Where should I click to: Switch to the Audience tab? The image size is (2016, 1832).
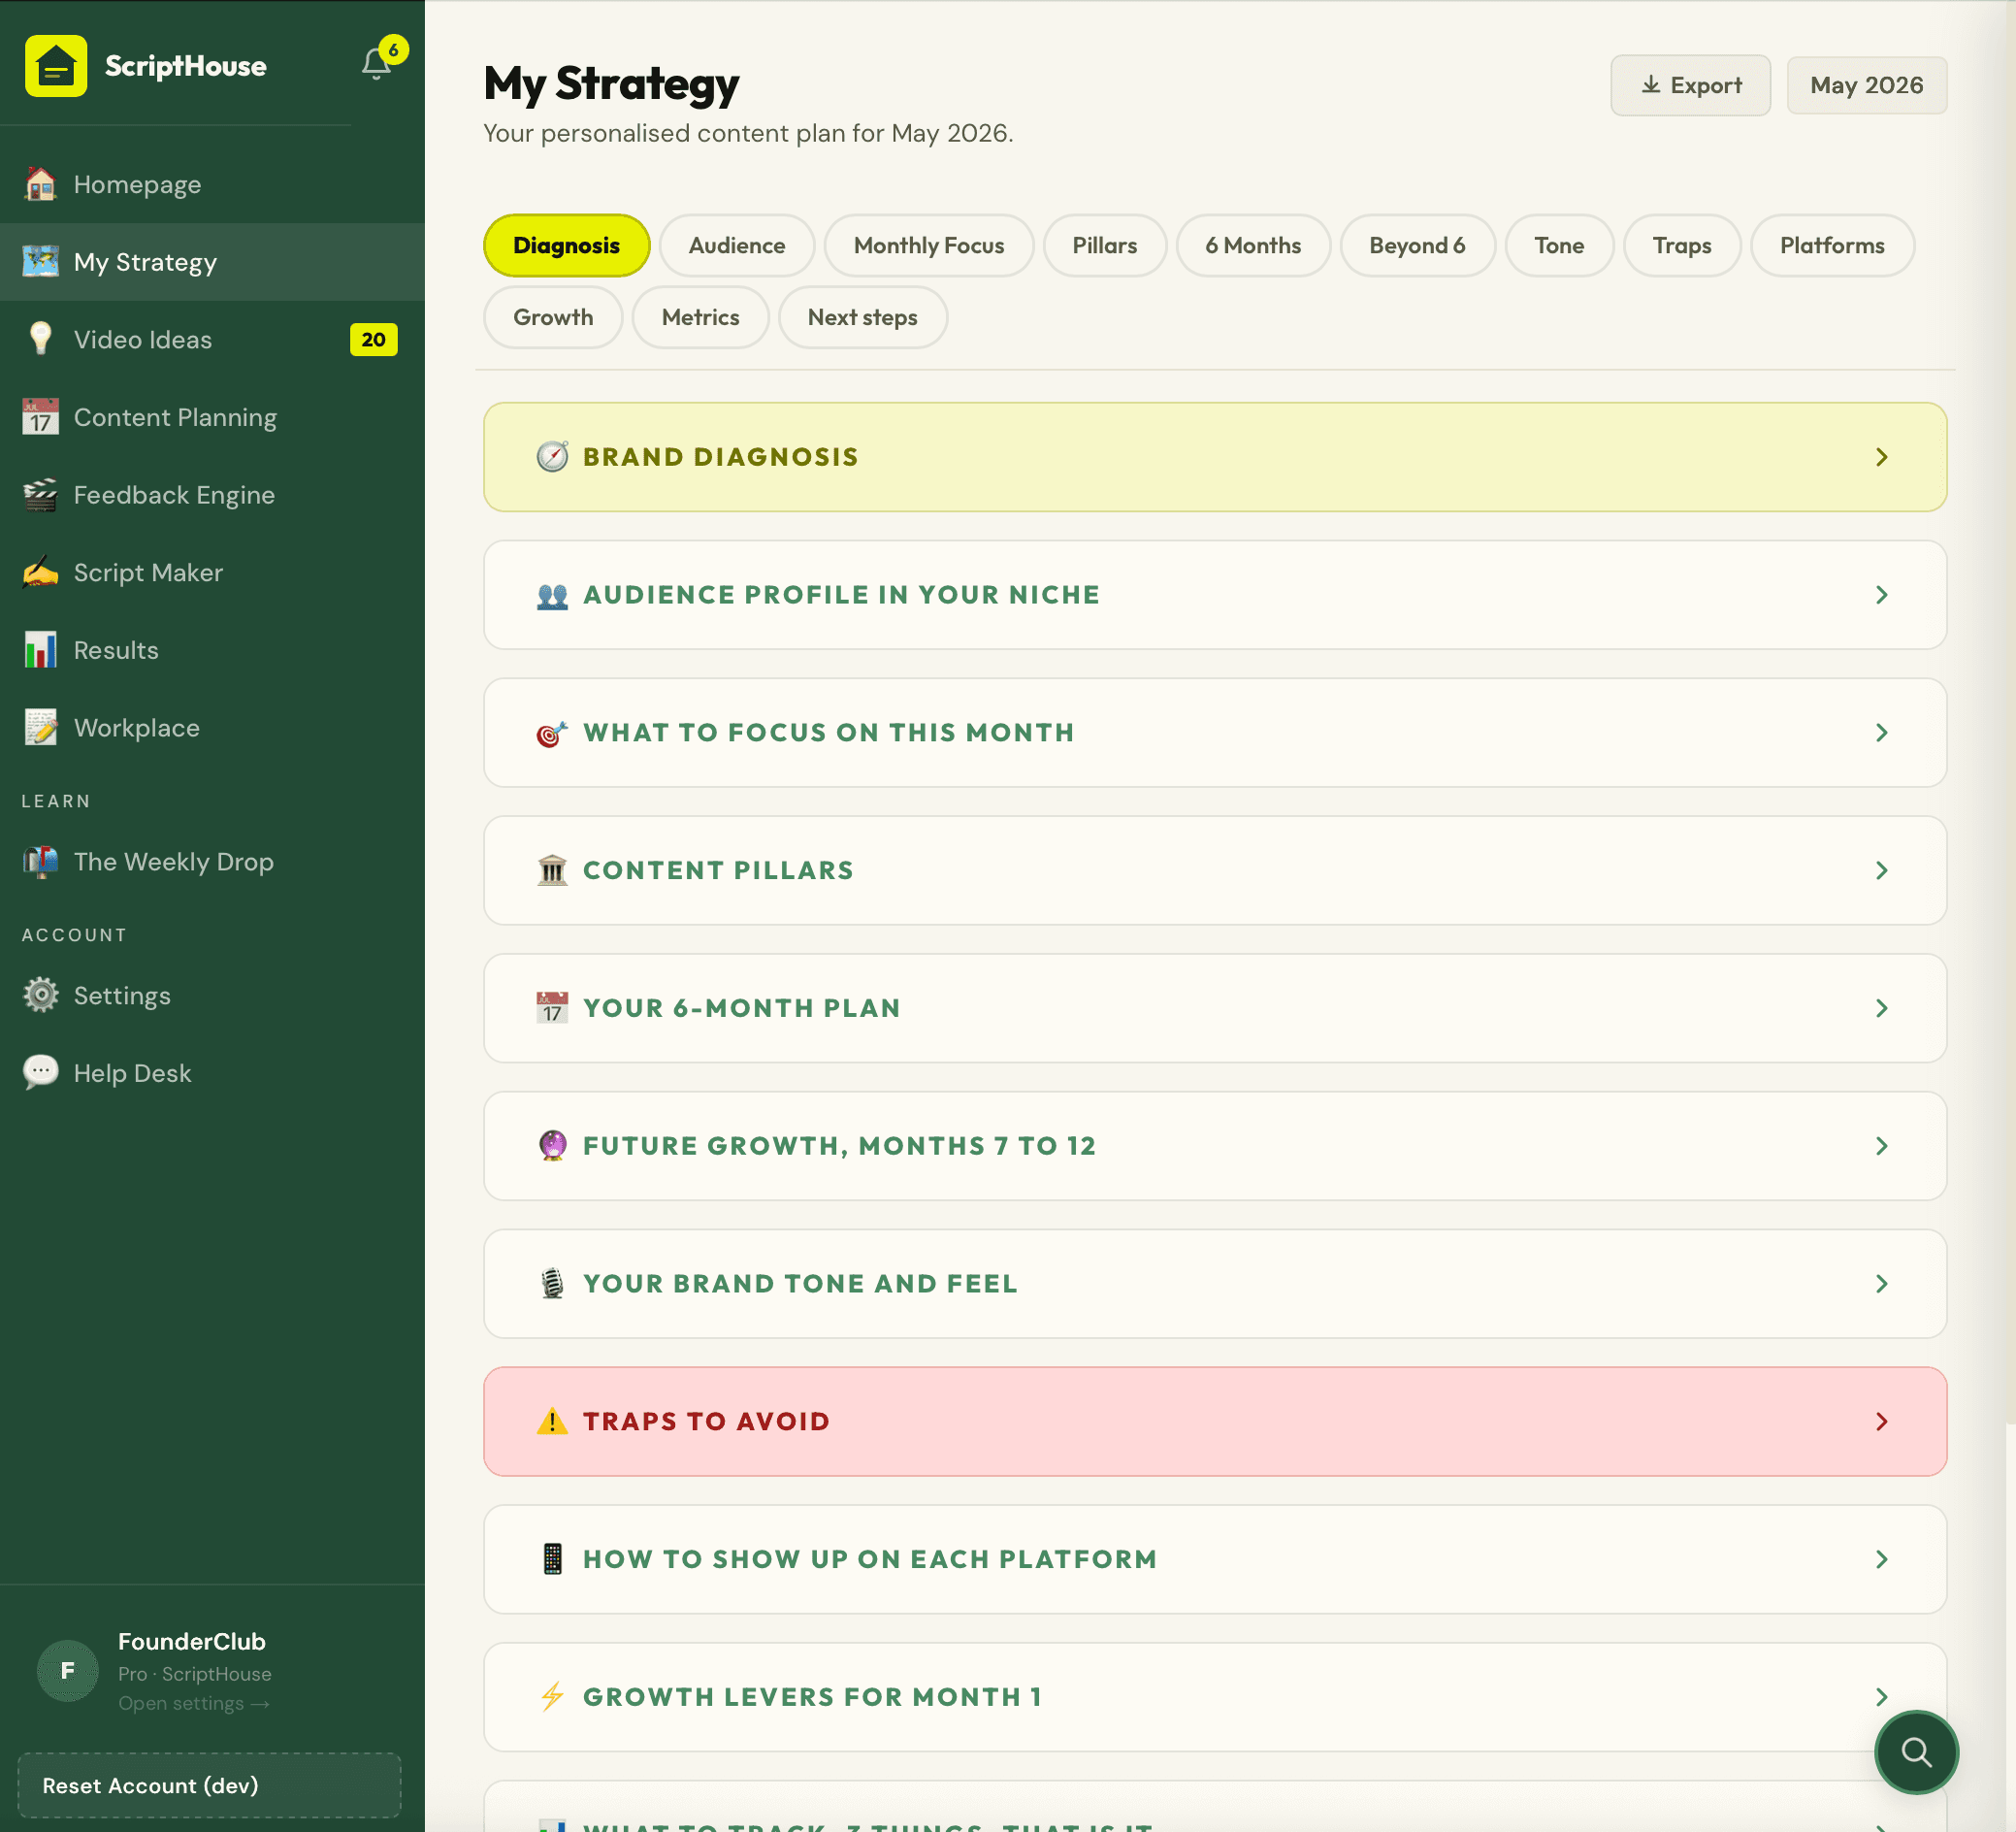tap(737, 245)
